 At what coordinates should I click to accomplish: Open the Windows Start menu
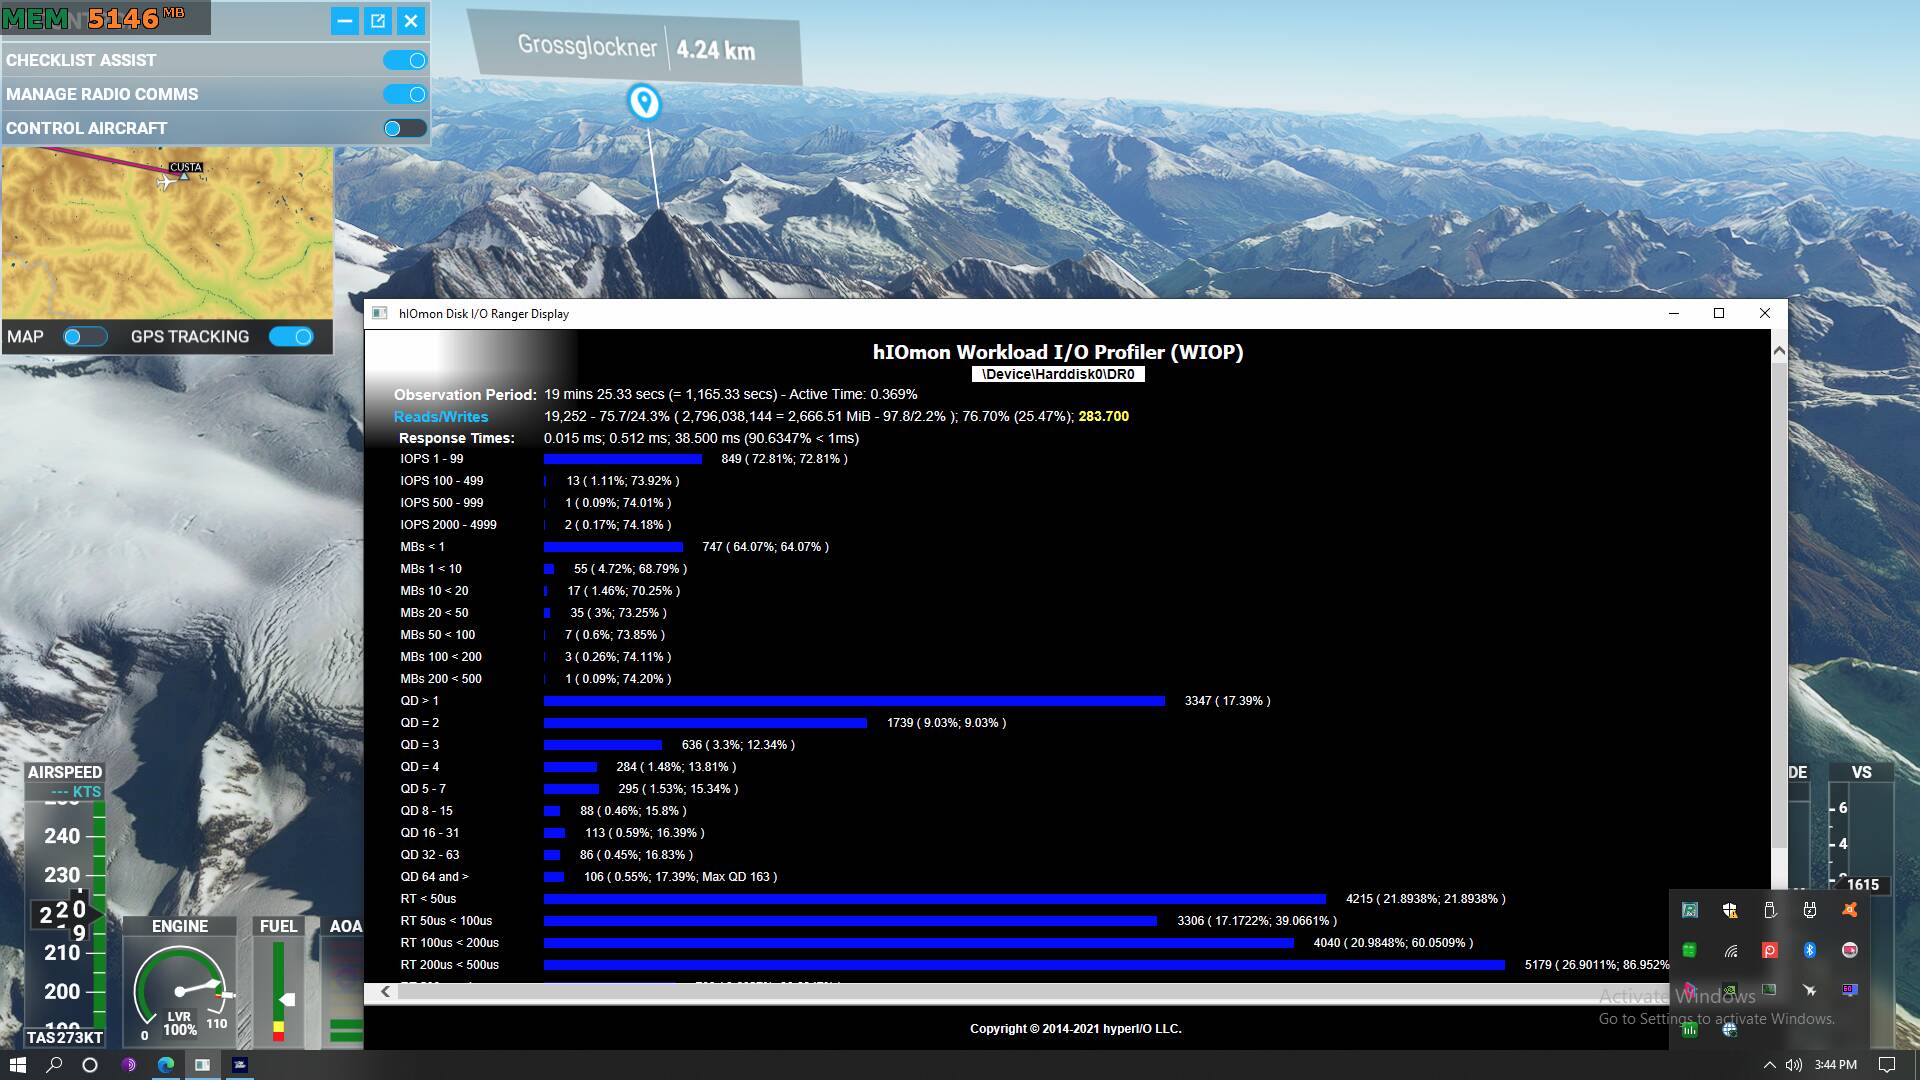click(x=17, y=1065)
